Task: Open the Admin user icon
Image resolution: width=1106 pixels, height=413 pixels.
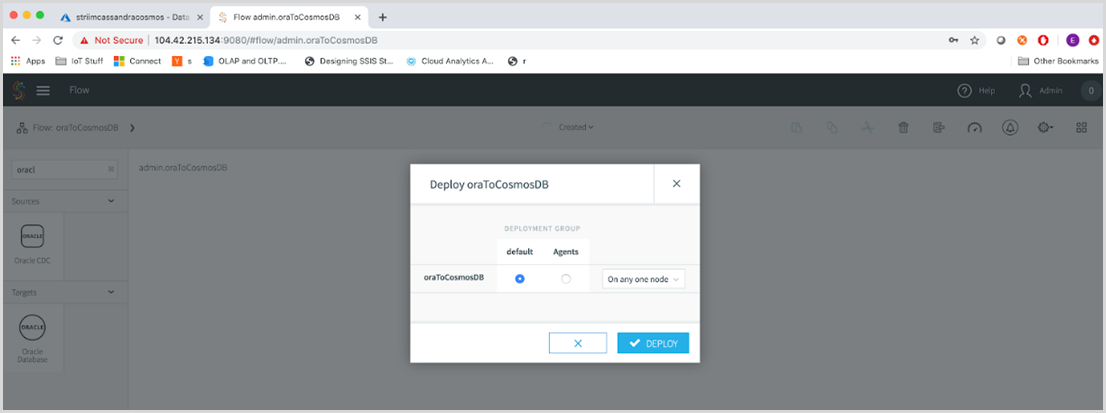Action: coord(1026,90)
